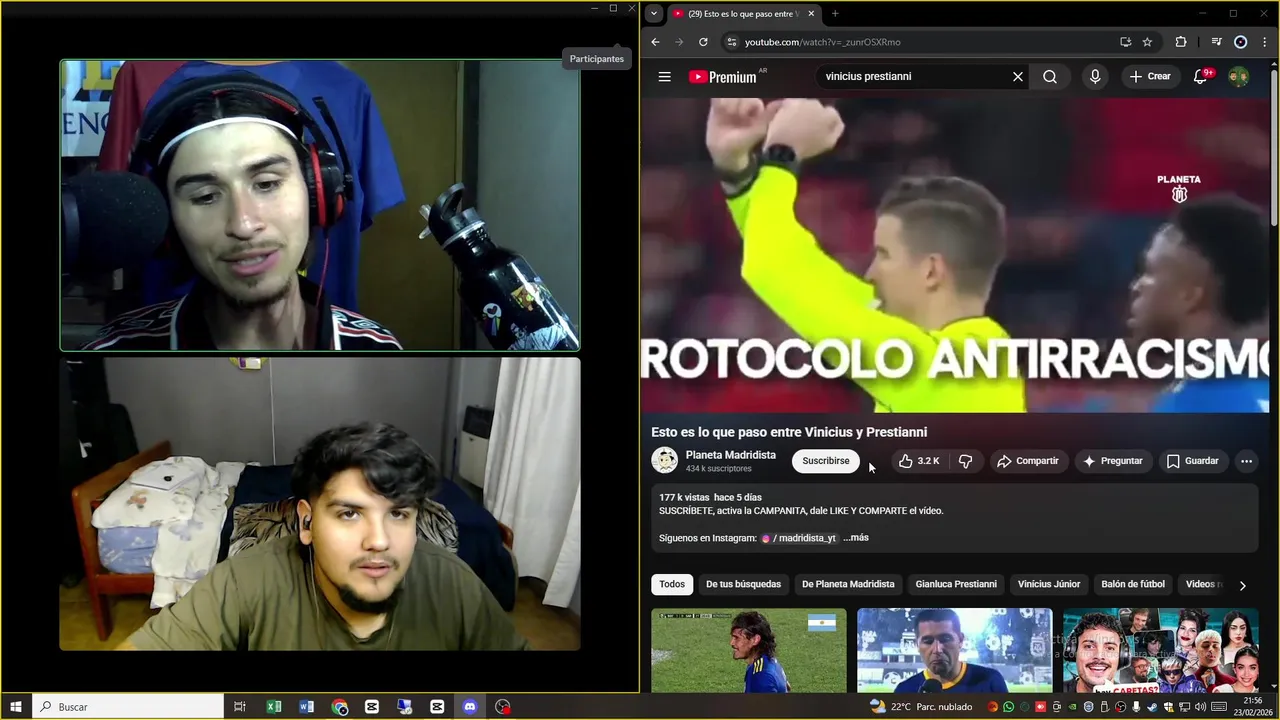The width and height of the screenshot is (1280, 720).
Task: Open Chrome profile avatar
Action: (1240, 42)
